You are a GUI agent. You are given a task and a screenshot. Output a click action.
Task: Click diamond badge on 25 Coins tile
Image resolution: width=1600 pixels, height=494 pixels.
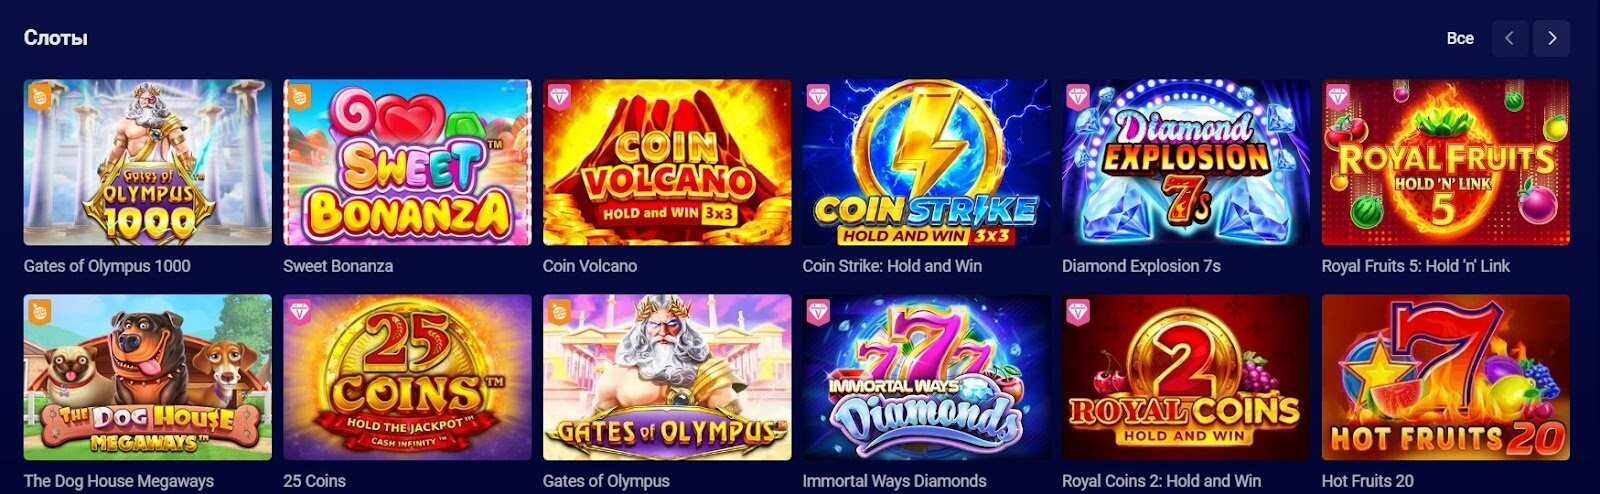tap(298, 311)
